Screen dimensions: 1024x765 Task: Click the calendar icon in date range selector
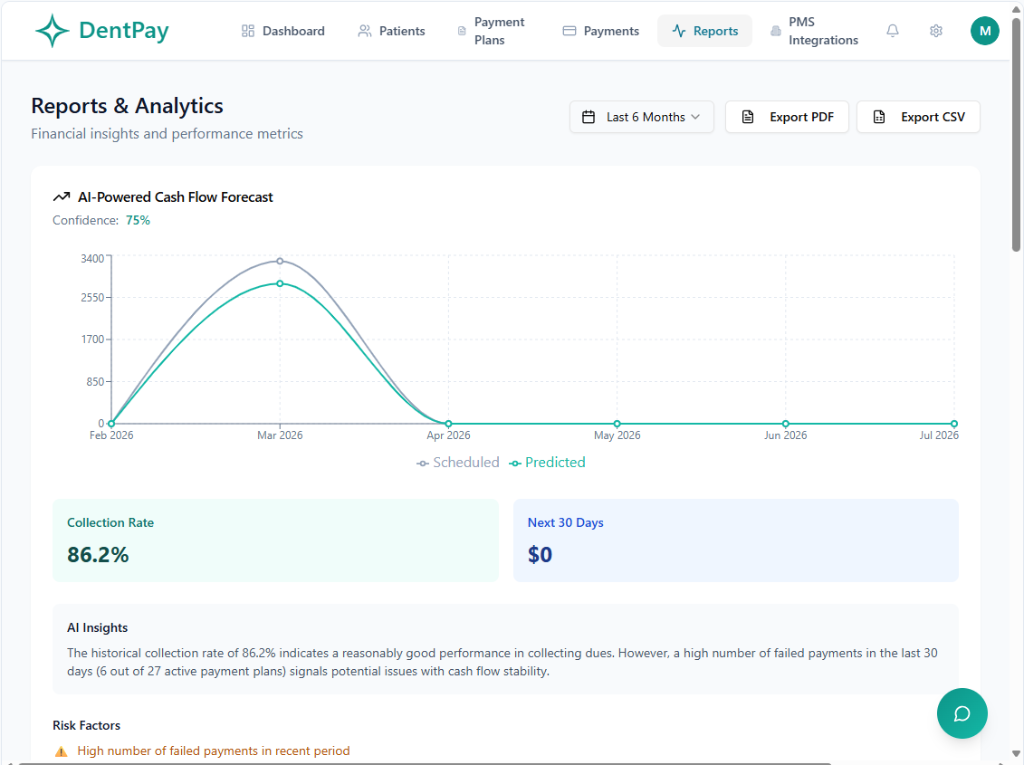[588, 117]
